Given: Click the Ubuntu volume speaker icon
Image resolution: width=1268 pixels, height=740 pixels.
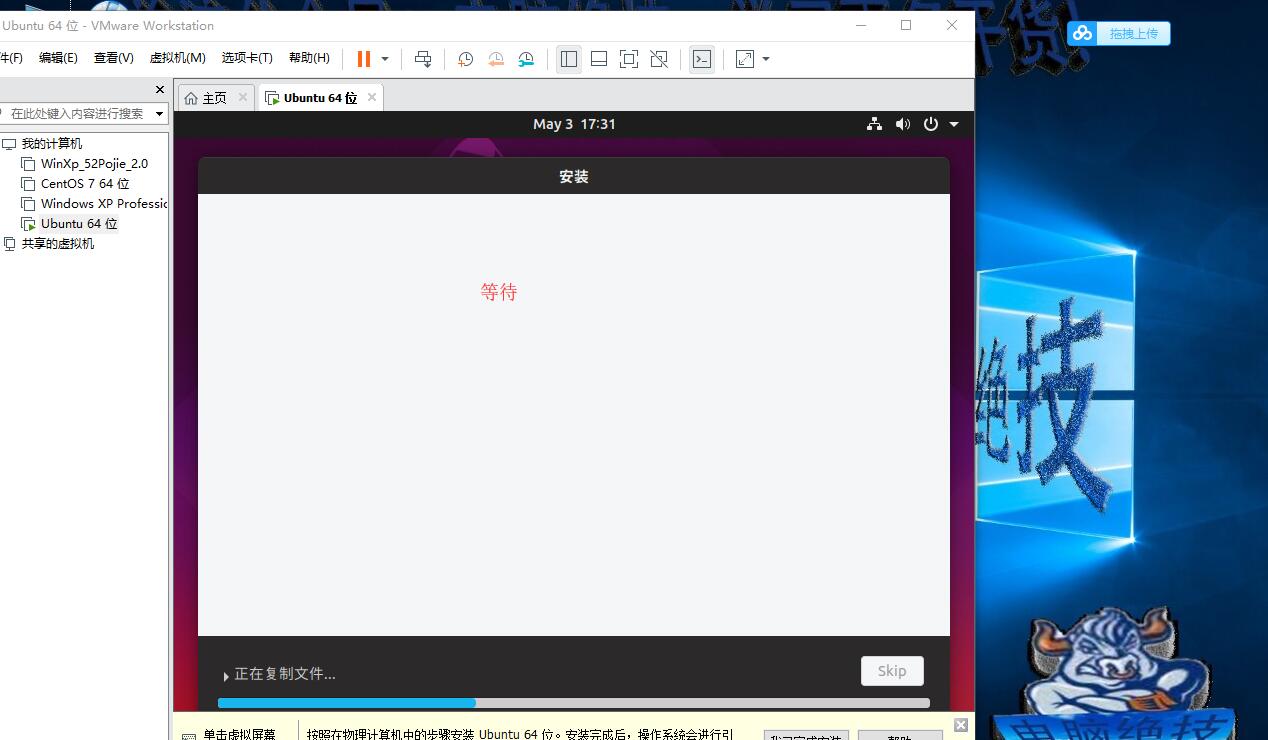Looking at the screenshot, I should [x=903, y=124].
